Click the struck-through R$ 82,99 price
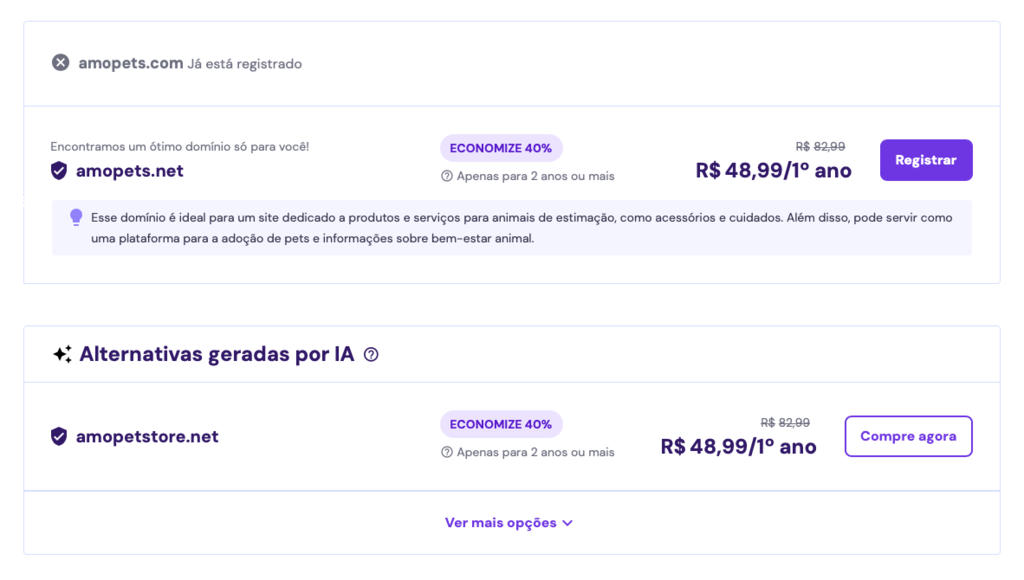 coord(822,144)
